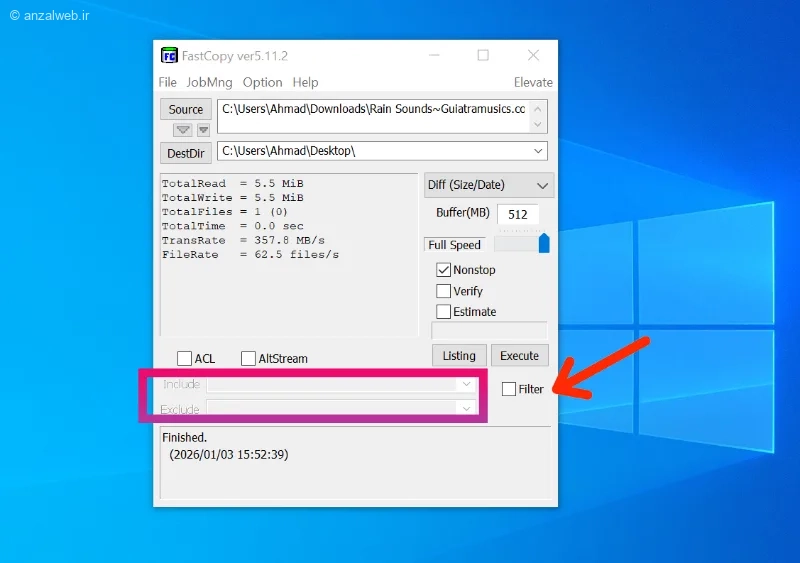Expand the Diff (Size/Date) mode dropdown
The image size is (800, 563).
pos(542,186)
